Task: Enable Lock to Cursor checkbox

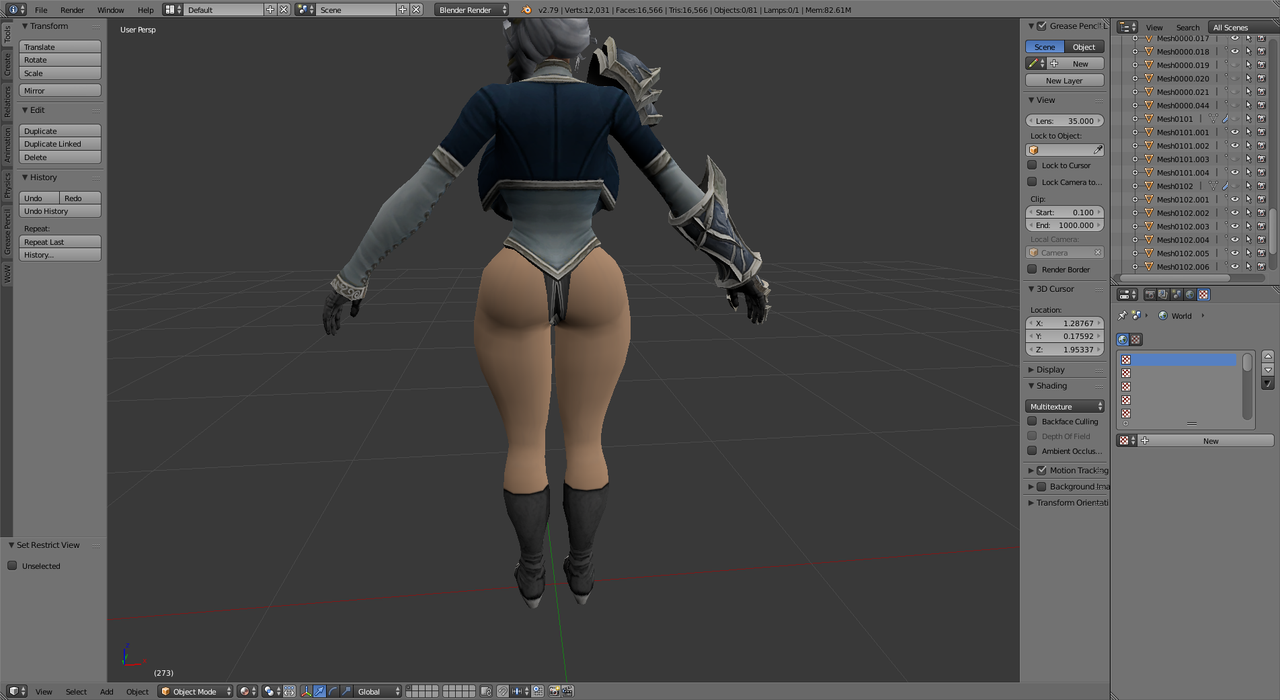Action: point(1032,165)
